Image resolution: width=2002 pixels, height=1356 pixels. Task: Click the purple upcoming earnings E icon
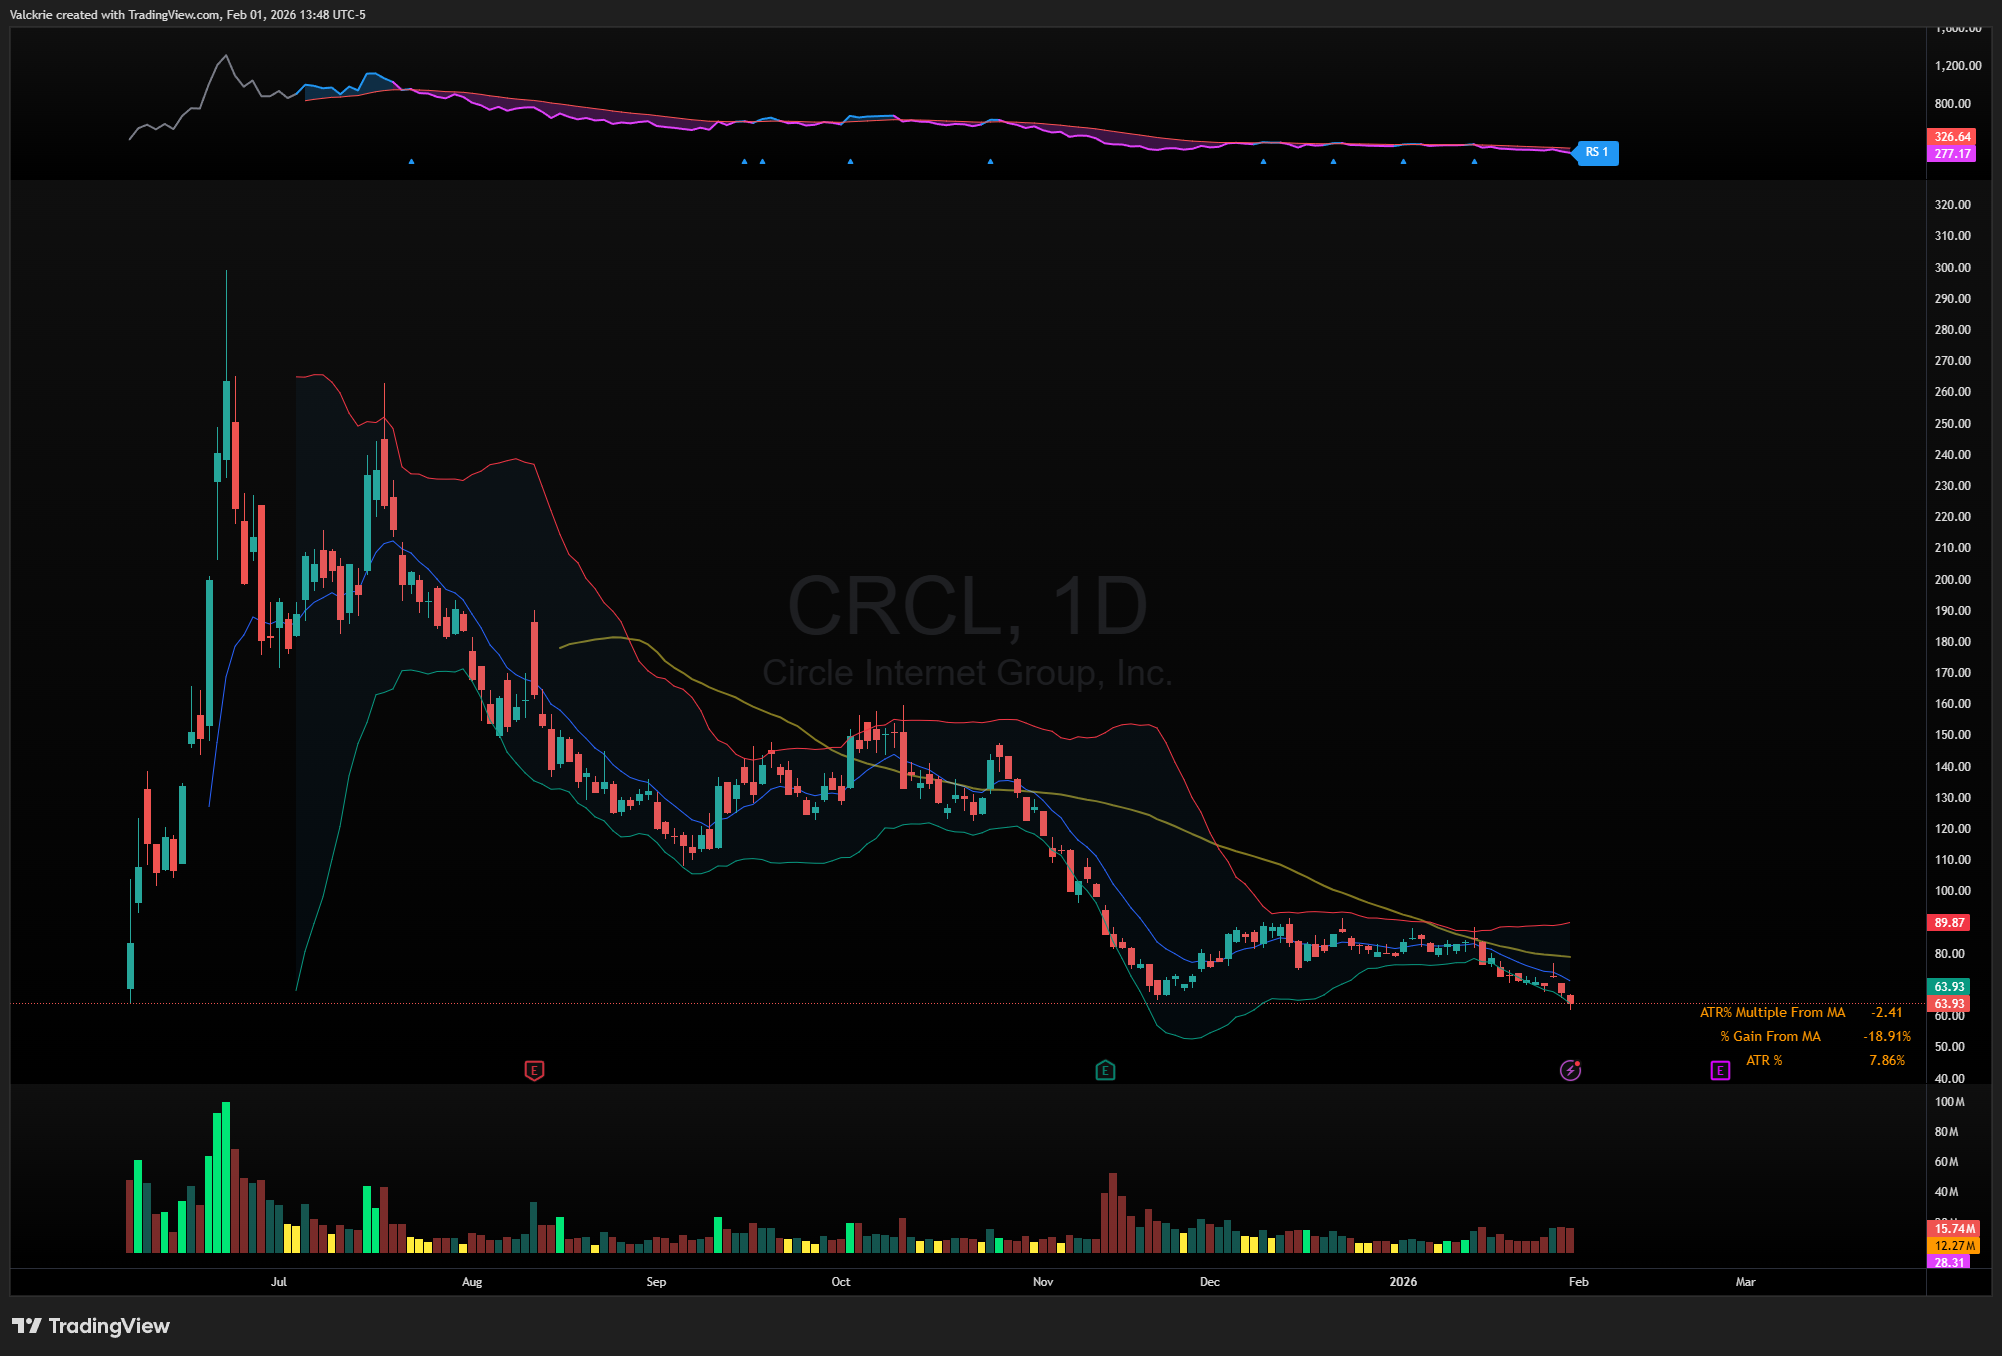click(x=1720, y=1071)
